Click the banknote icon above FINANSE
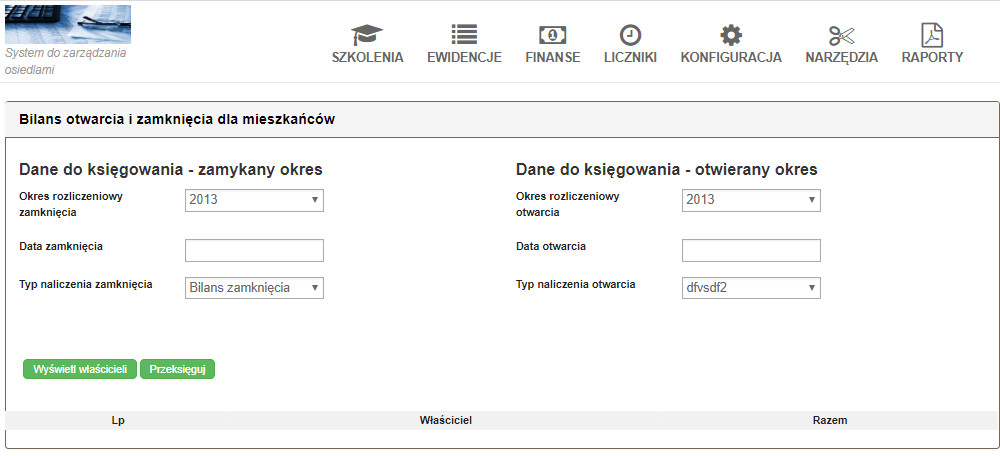The image size is (1000, 456). coord(552,34)
